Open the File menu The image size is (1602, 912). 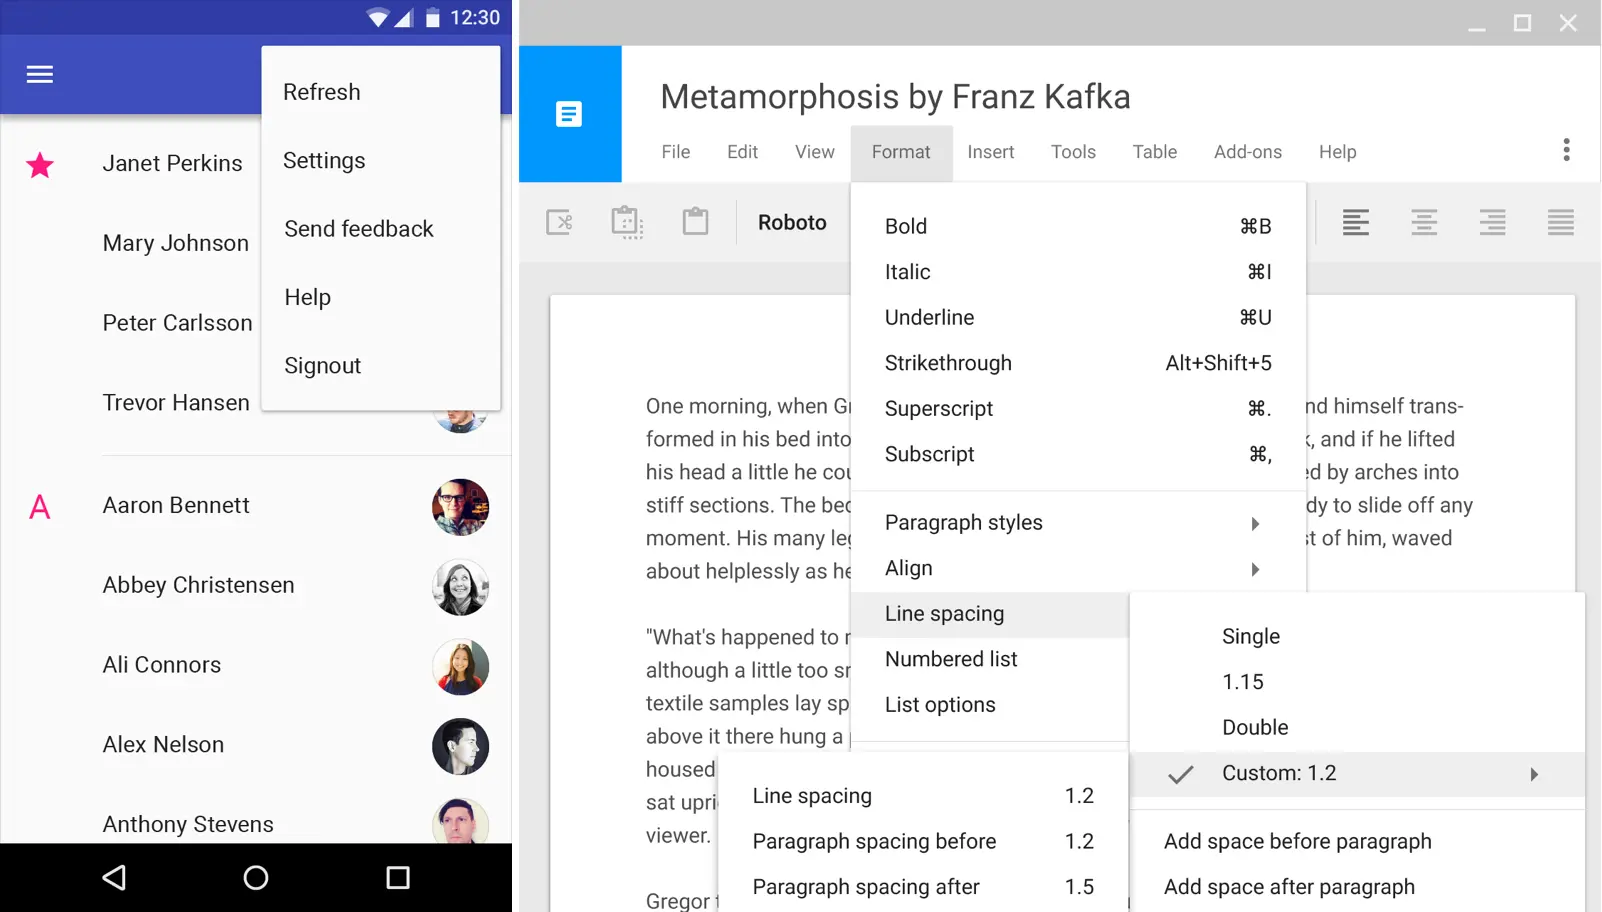pyautogui.click(x=676, y=152)
